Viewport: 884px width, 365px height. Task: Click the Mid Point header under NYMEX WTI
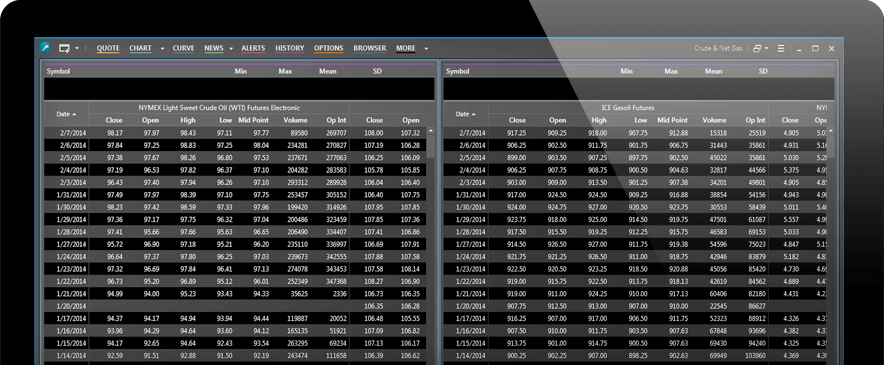pyautogui.click(x=253, y=120)
